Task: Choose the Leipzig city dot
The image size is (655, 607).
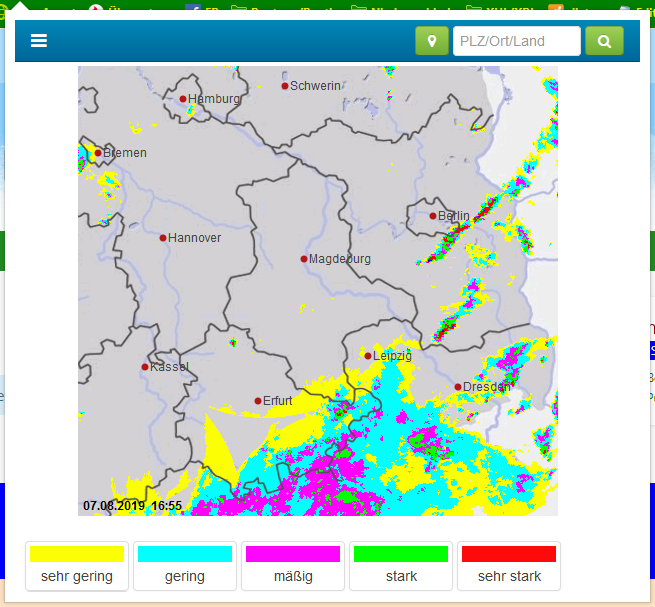Action: [367, 356]
